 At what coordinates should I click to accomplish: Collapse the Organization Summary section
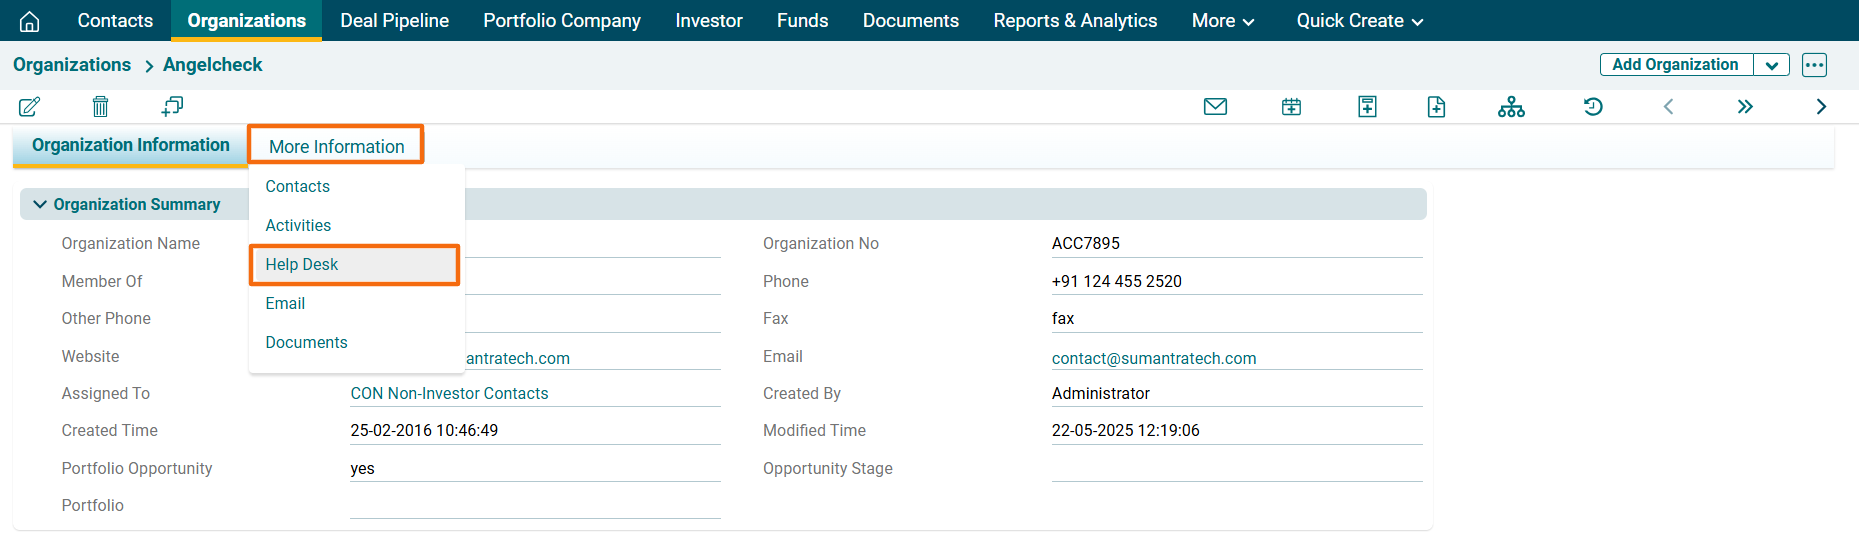pyautogui.click(x=40, y=204)
